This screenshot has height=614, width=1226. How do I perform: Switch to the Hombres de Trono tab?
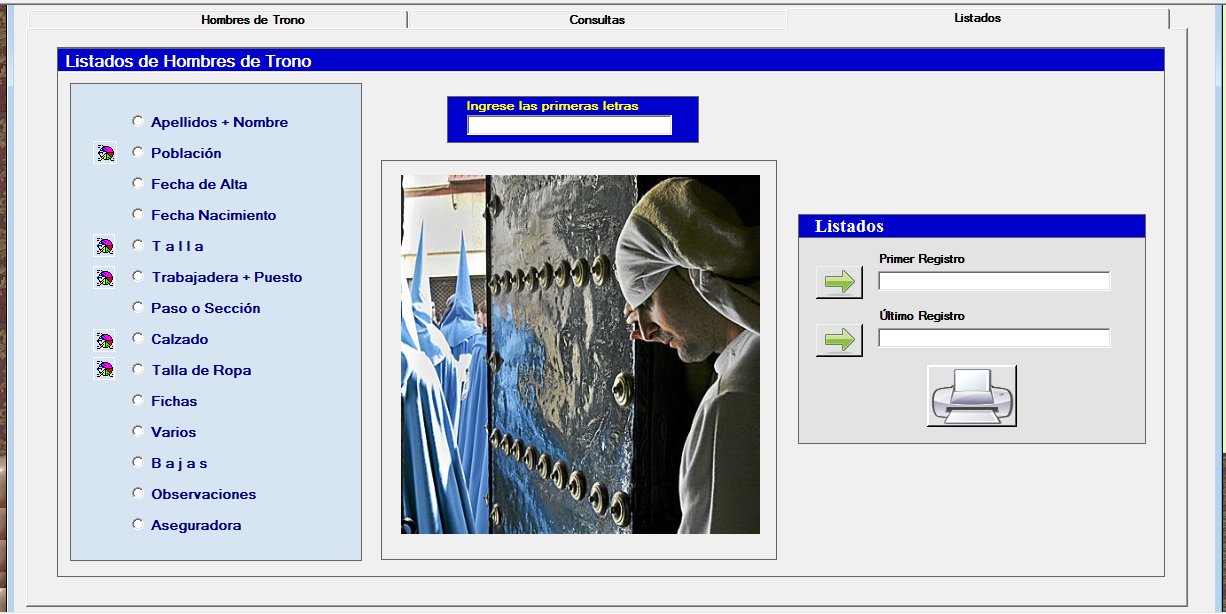pyautogui.click(x=252, y=20)
